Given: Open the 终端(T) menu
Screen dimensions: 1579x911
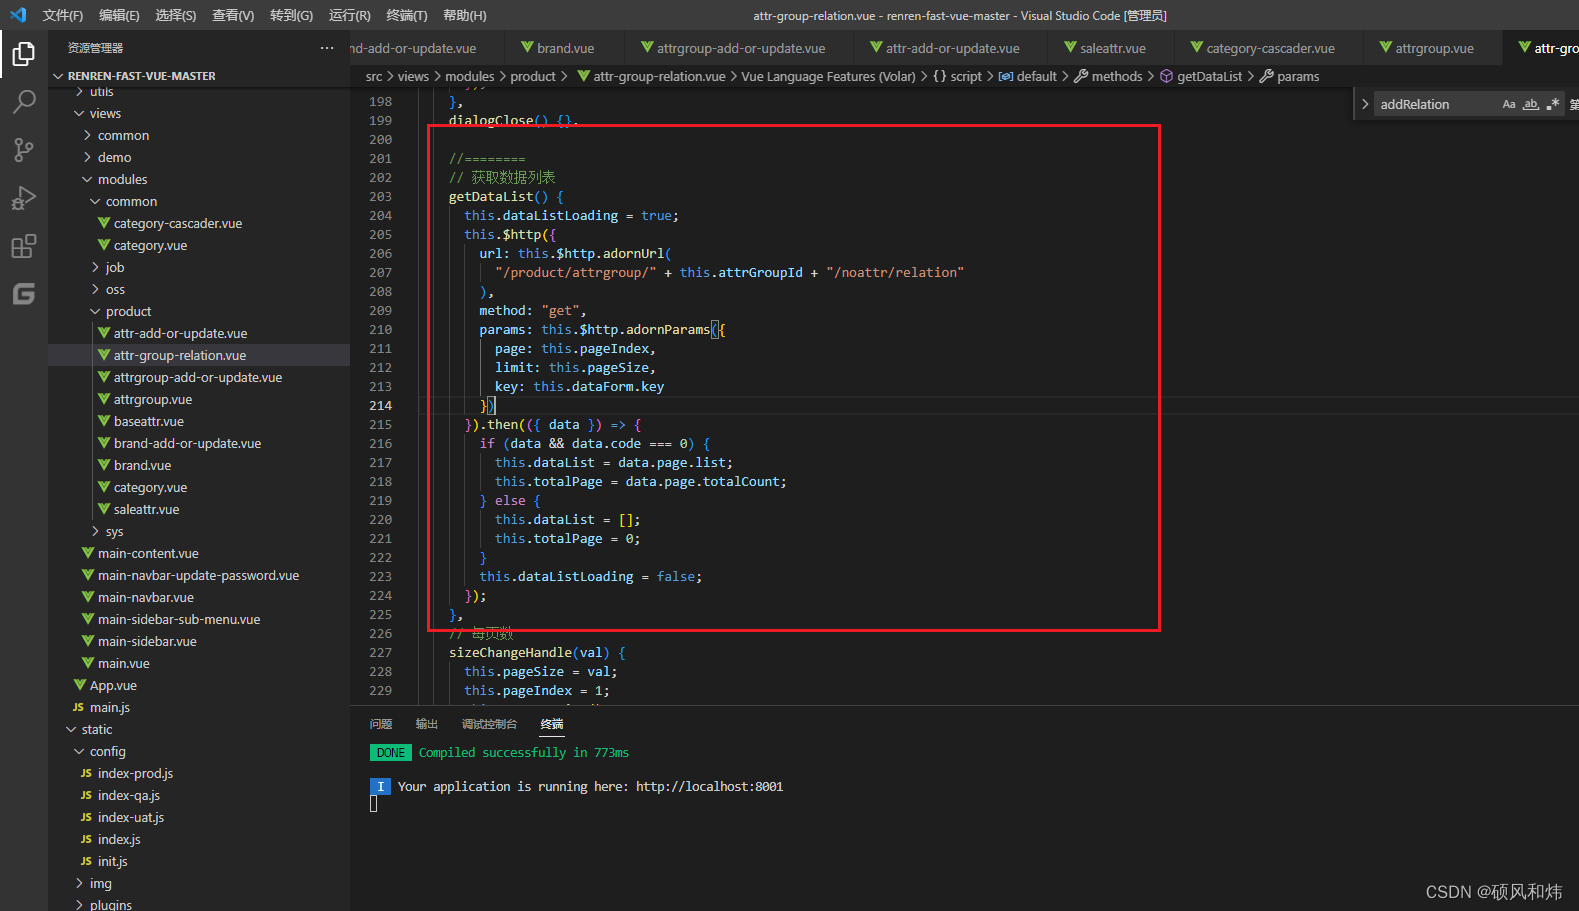Looking at the screenshot, I should [407, 15].
